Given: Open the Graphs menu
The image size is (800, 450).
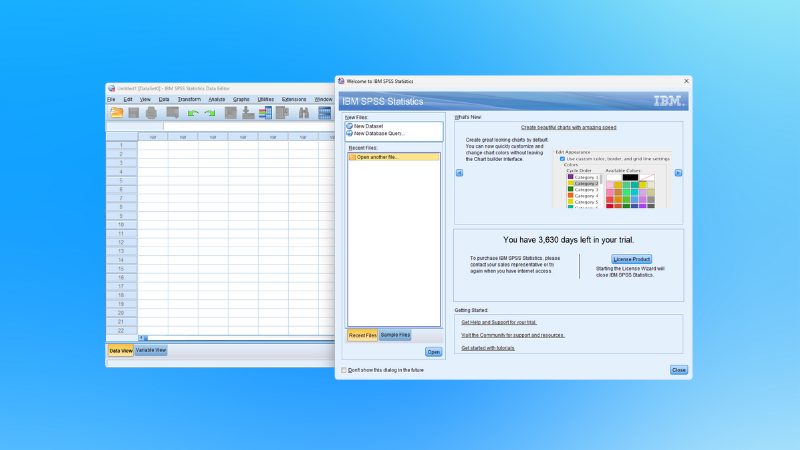Looking at the screenshot, I should [241, 99].
